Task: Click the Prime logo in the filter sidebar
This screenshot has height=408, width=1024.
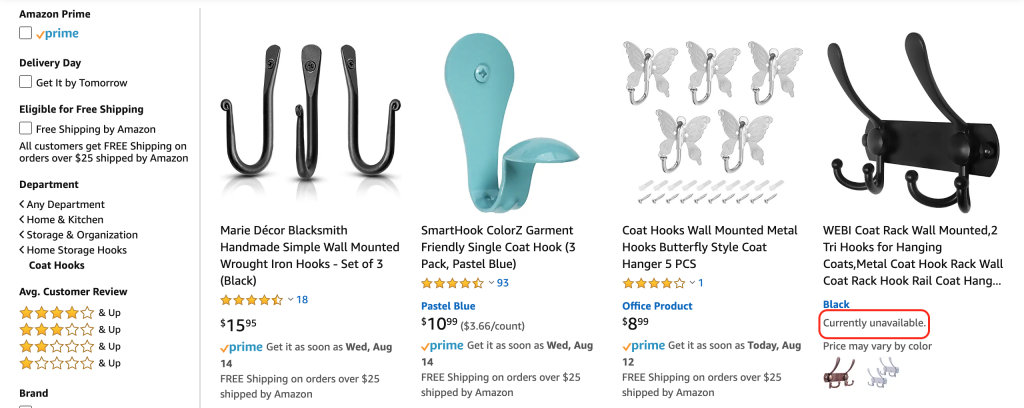Action: tap(57, 34)
